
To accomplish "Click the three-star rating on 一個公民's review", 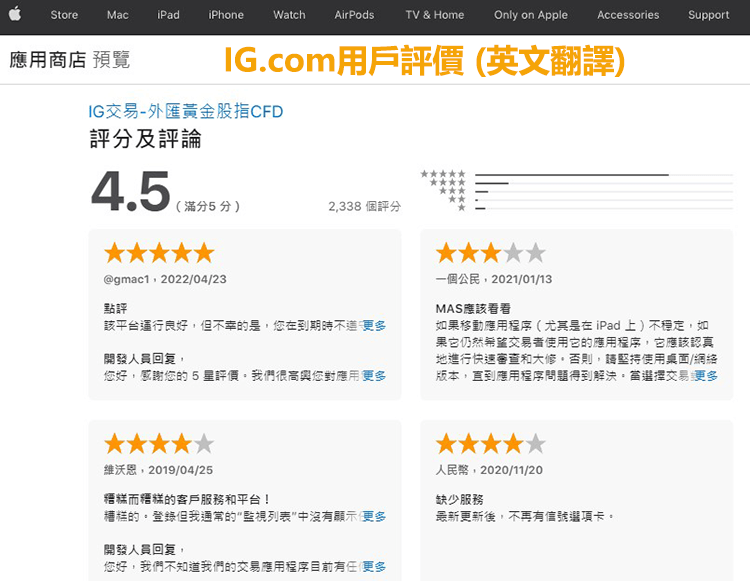I will [490, 252].
